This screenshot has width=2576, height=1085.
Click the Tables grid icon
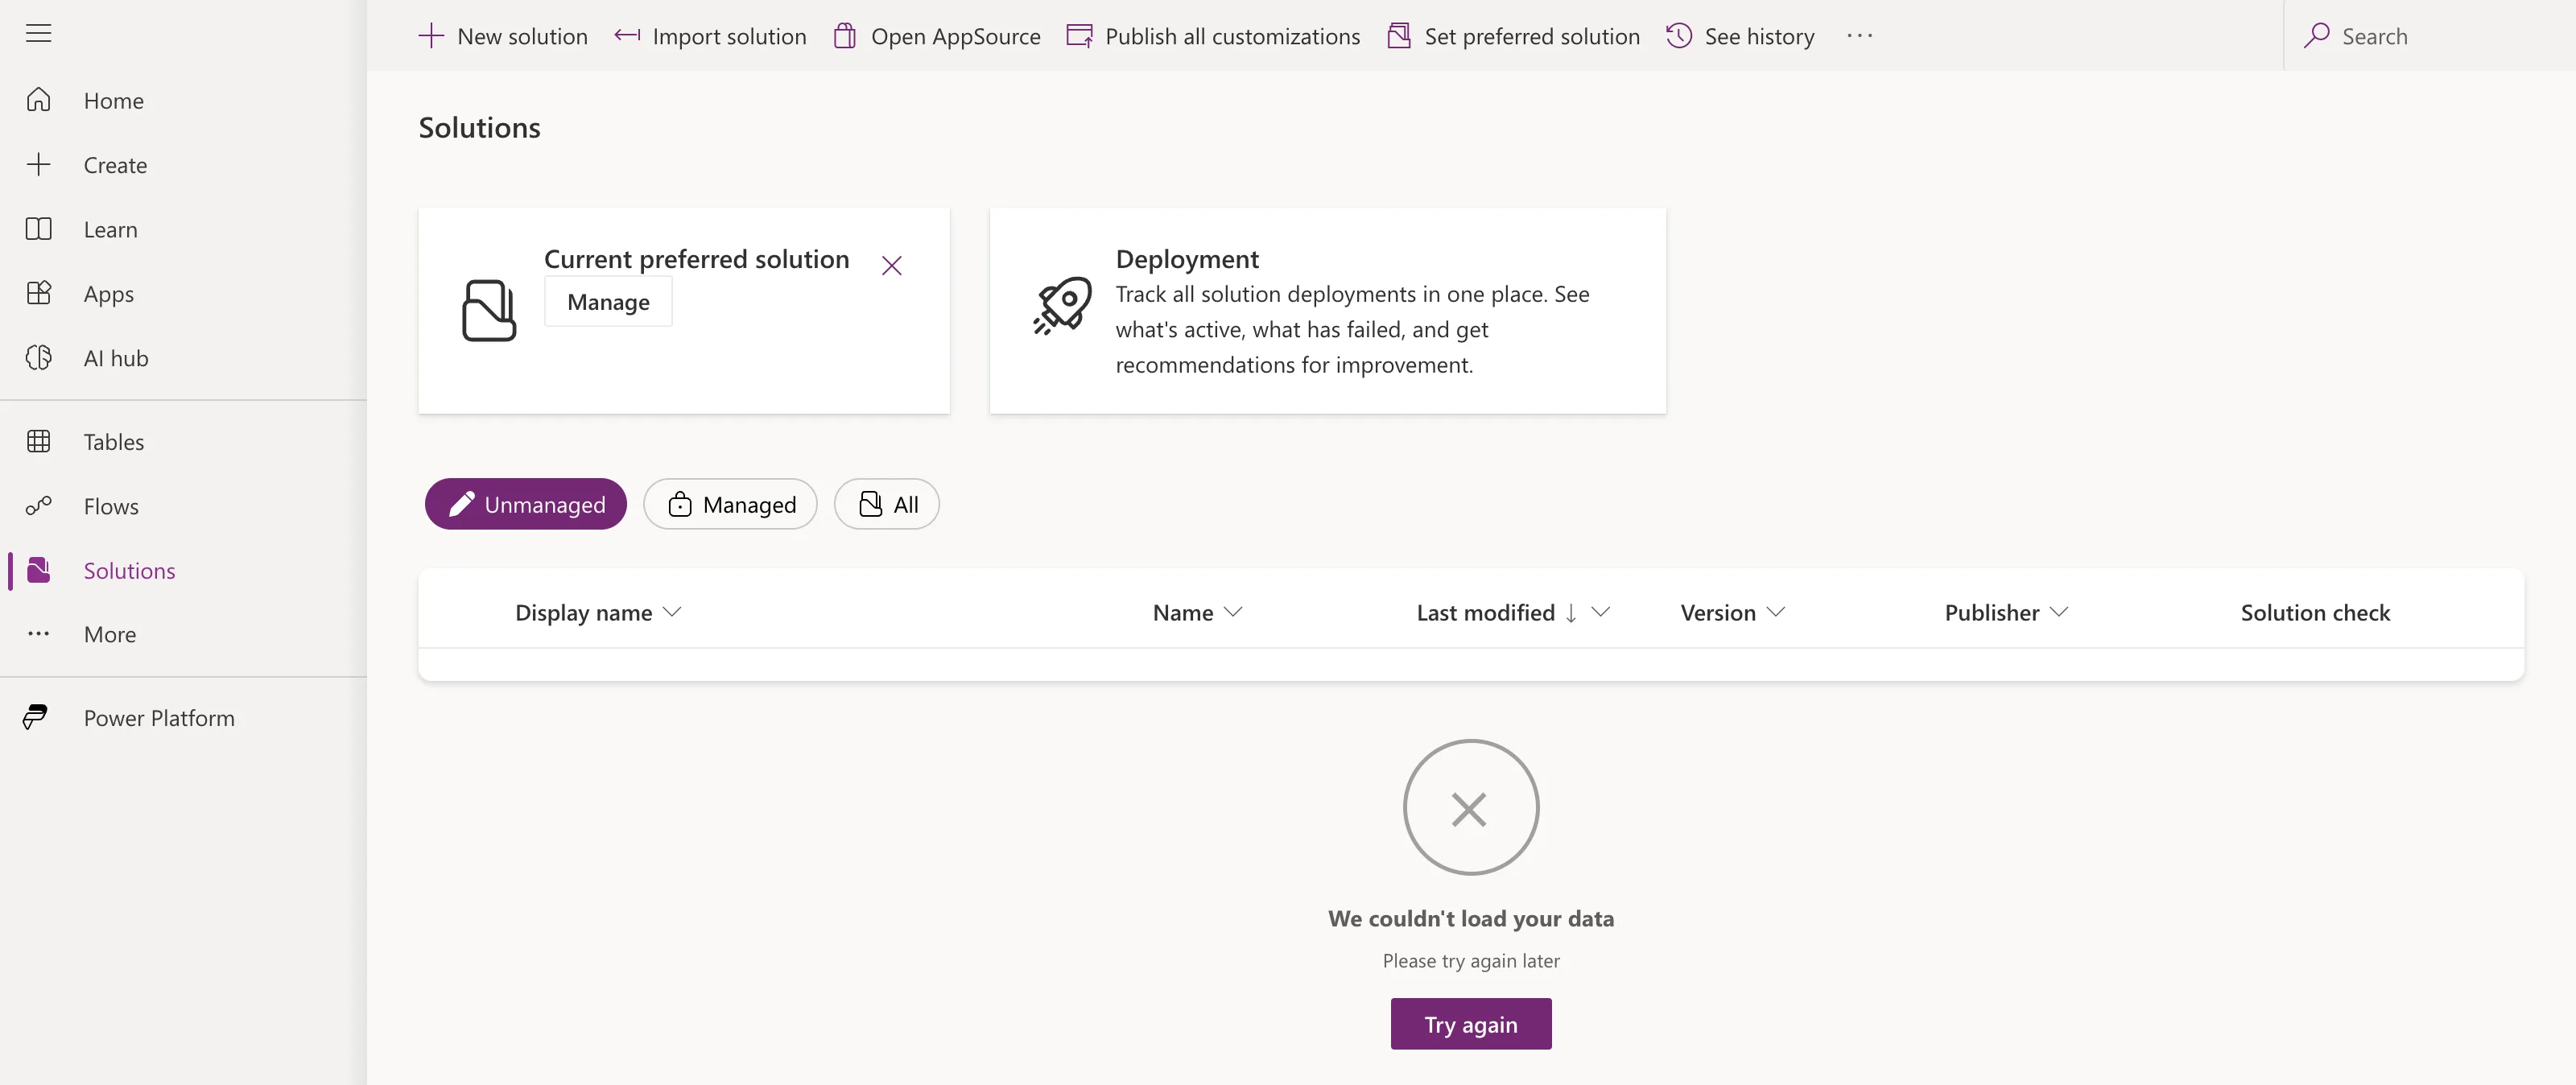point(38,441)
